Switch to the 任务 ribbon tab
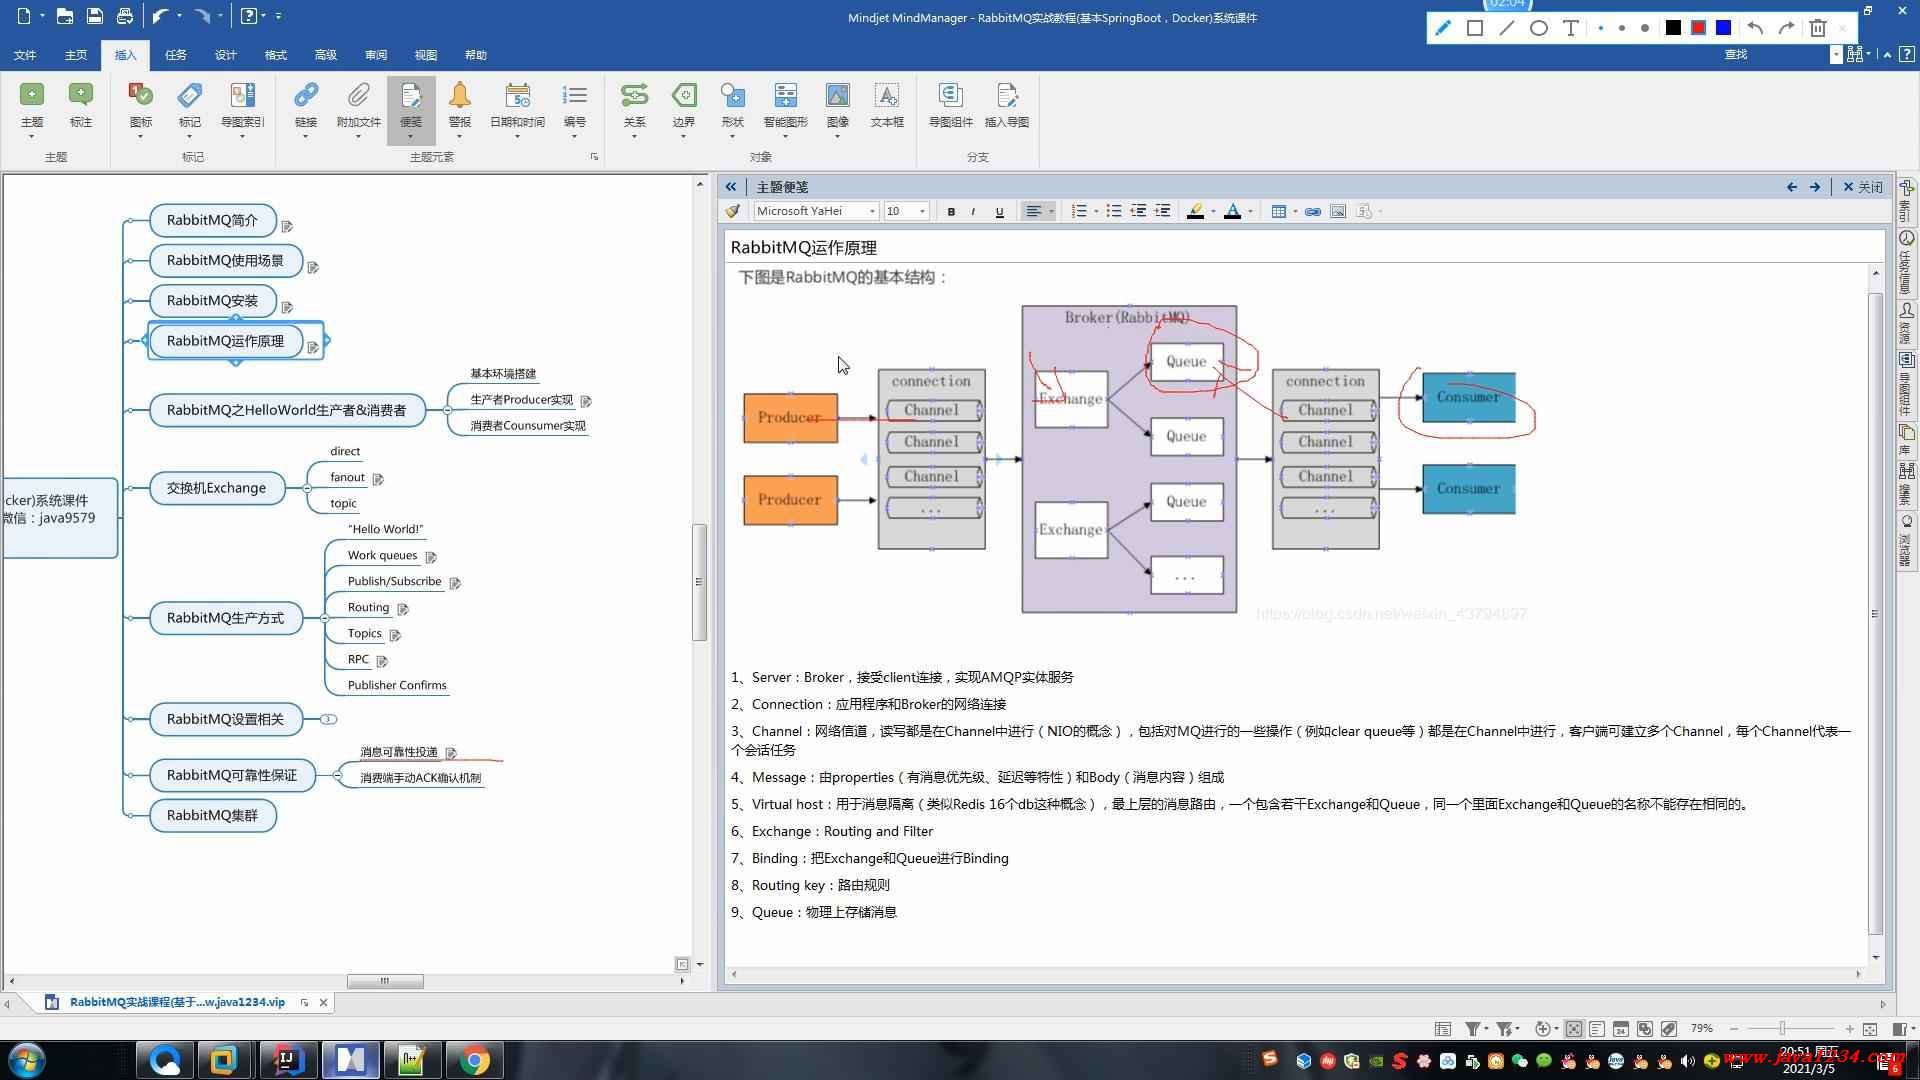The image size is (1920, 1080). [x=176, y=55]
